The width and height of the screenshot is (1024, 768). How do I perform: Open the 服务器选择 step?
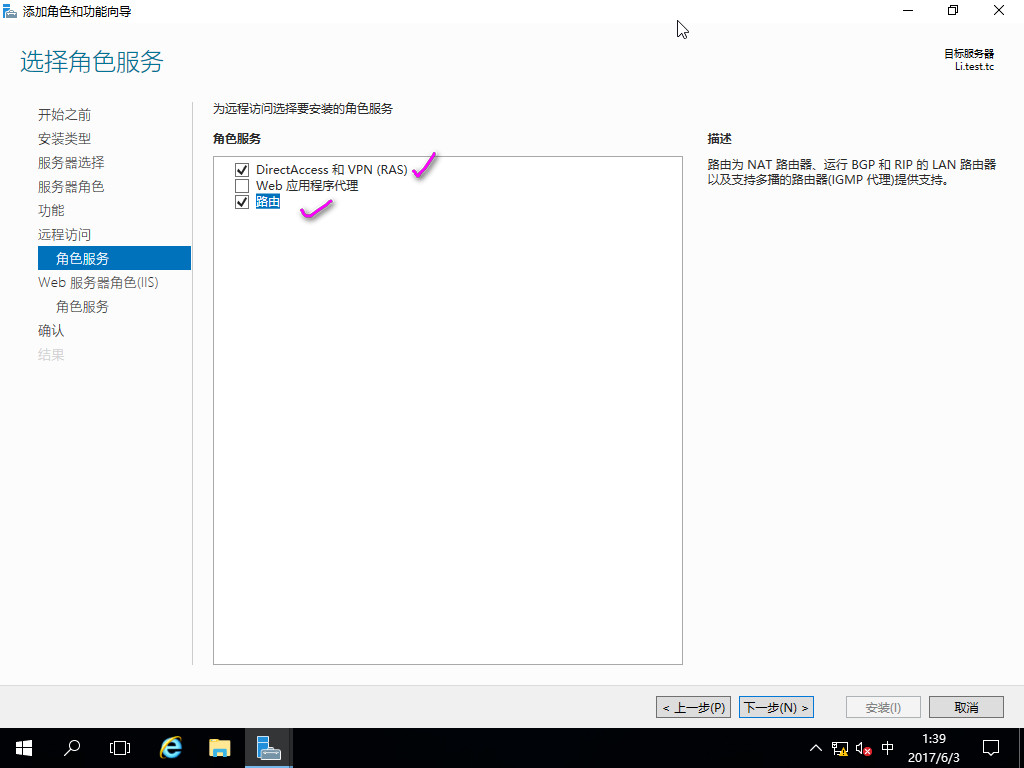point(71,163)
